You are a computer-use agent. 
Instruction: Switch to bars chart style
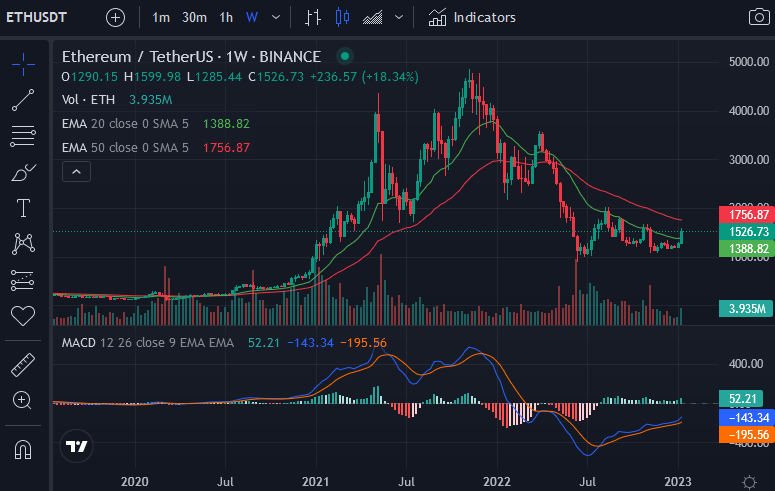point(312,18)
